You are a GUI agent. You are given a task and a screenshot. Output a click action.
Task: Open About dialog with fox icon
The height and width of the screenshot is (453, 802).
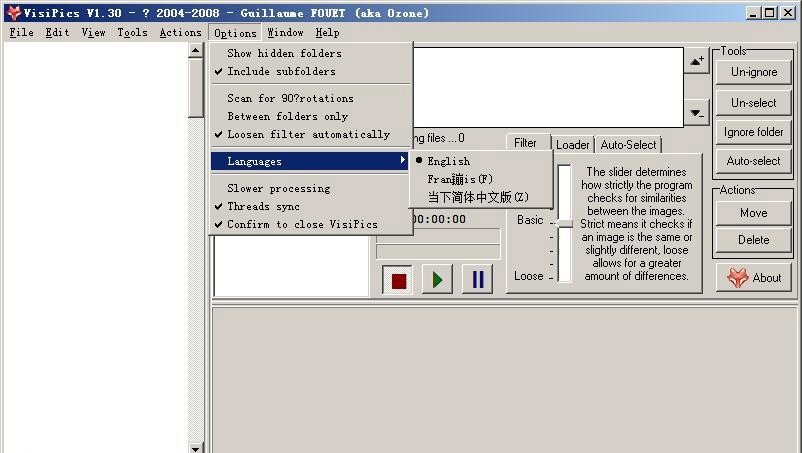754,278
